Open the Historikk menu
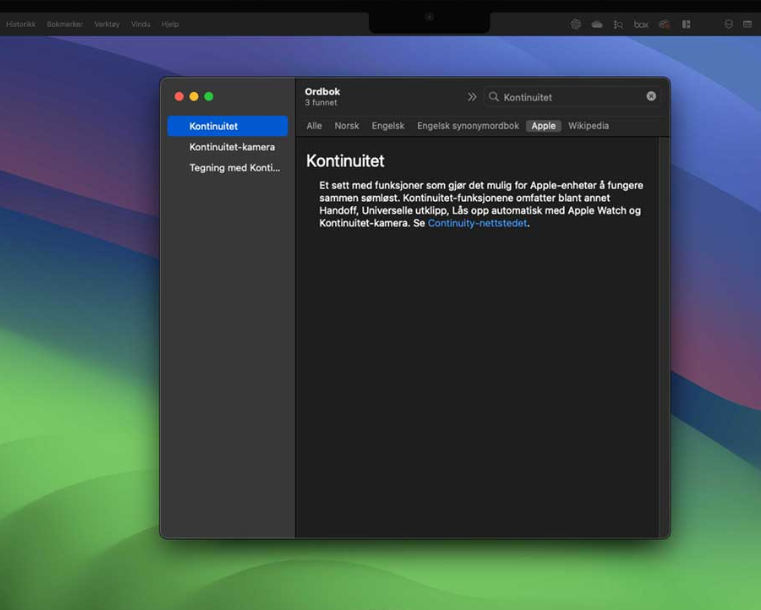The width and height of the screenshot is (761, 610). pyautogui.click(x=21, y=24)
